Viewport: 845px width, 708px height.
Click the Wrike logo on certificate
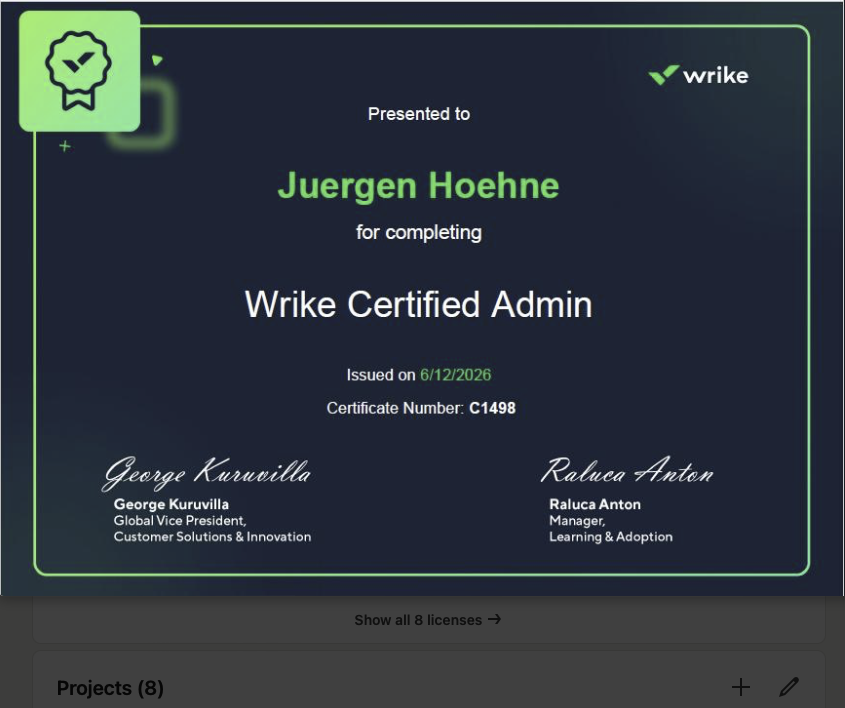click(x=698, y=75)
